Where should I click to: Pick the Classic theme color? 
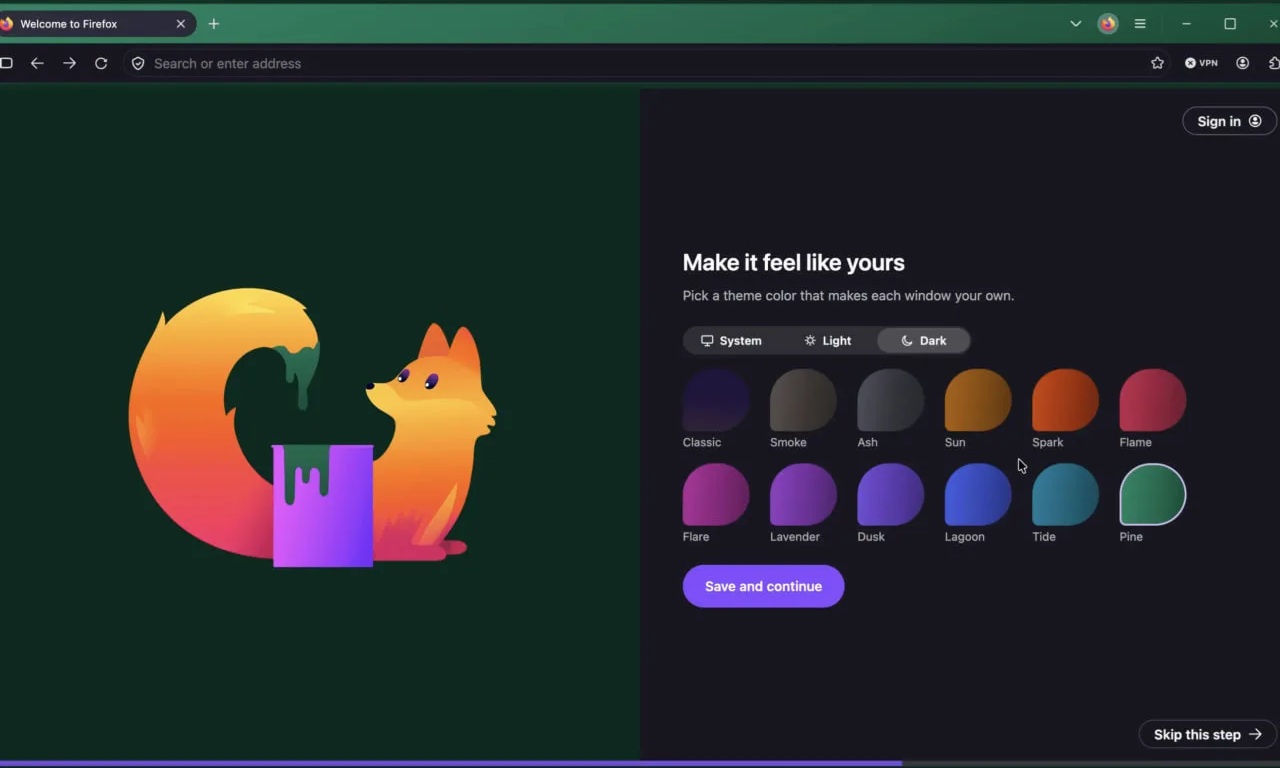(x=716, y=401)
